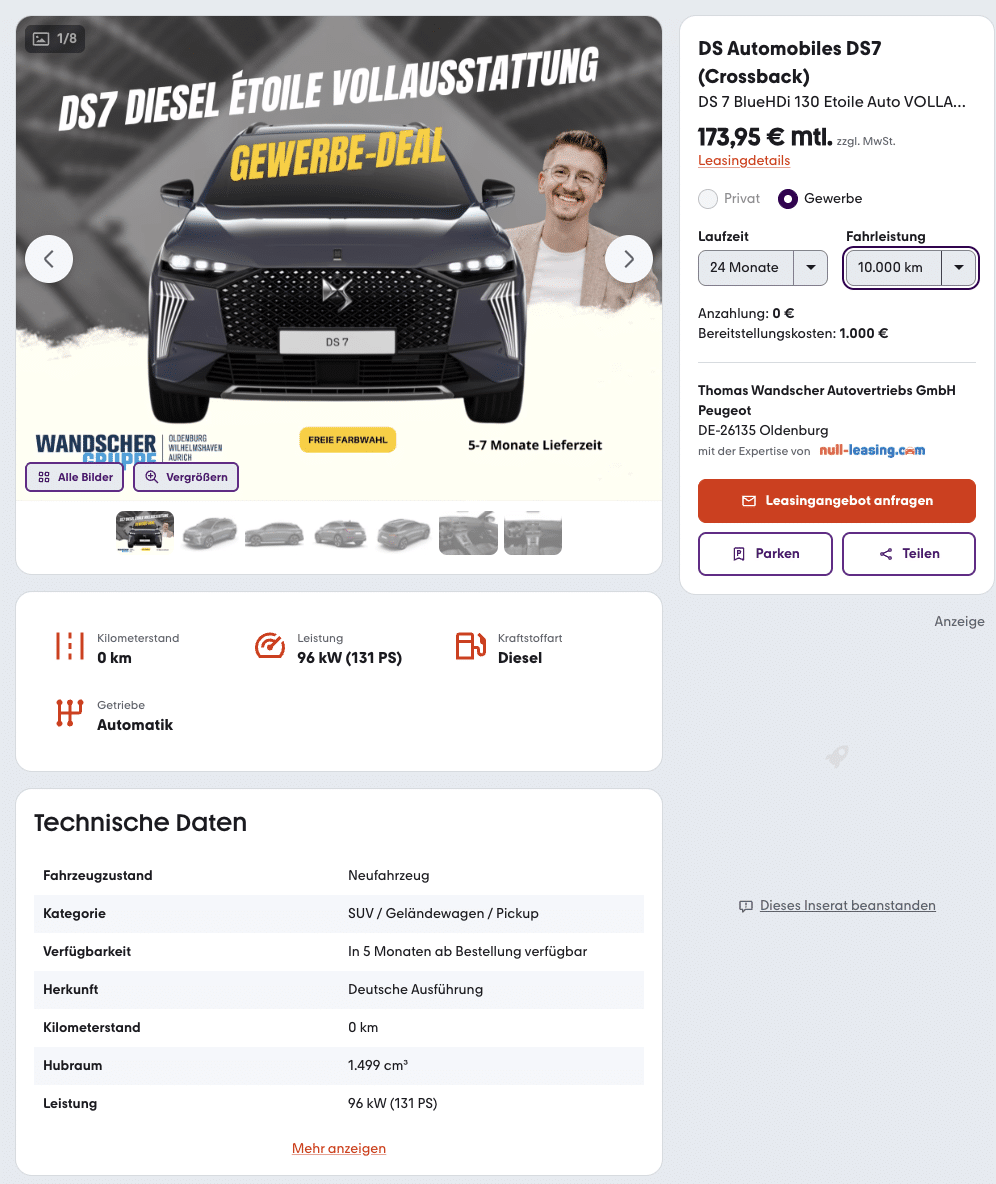The height and width of the screenshot is (1184, 996).
Task: Save the listing with Parken
Action: (x=765, y=553)
